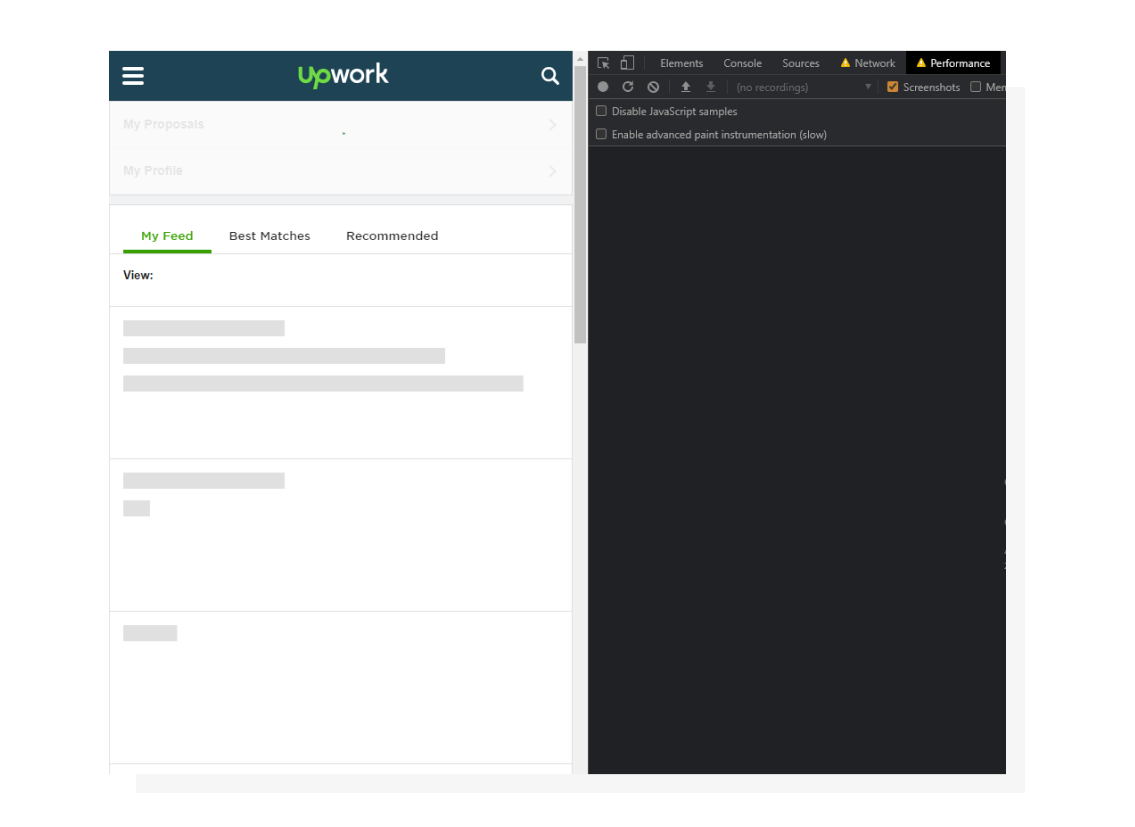Enable advanced paint instrumentation option
This screenshot has width=1135, height=827.
(601, 134)
